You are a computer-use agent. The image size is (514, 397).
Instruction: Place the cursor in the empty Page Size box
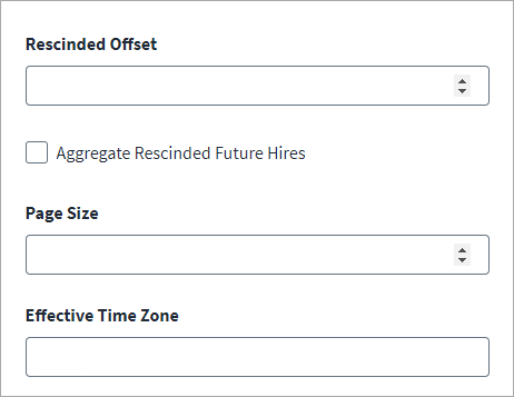coord(257,255)
